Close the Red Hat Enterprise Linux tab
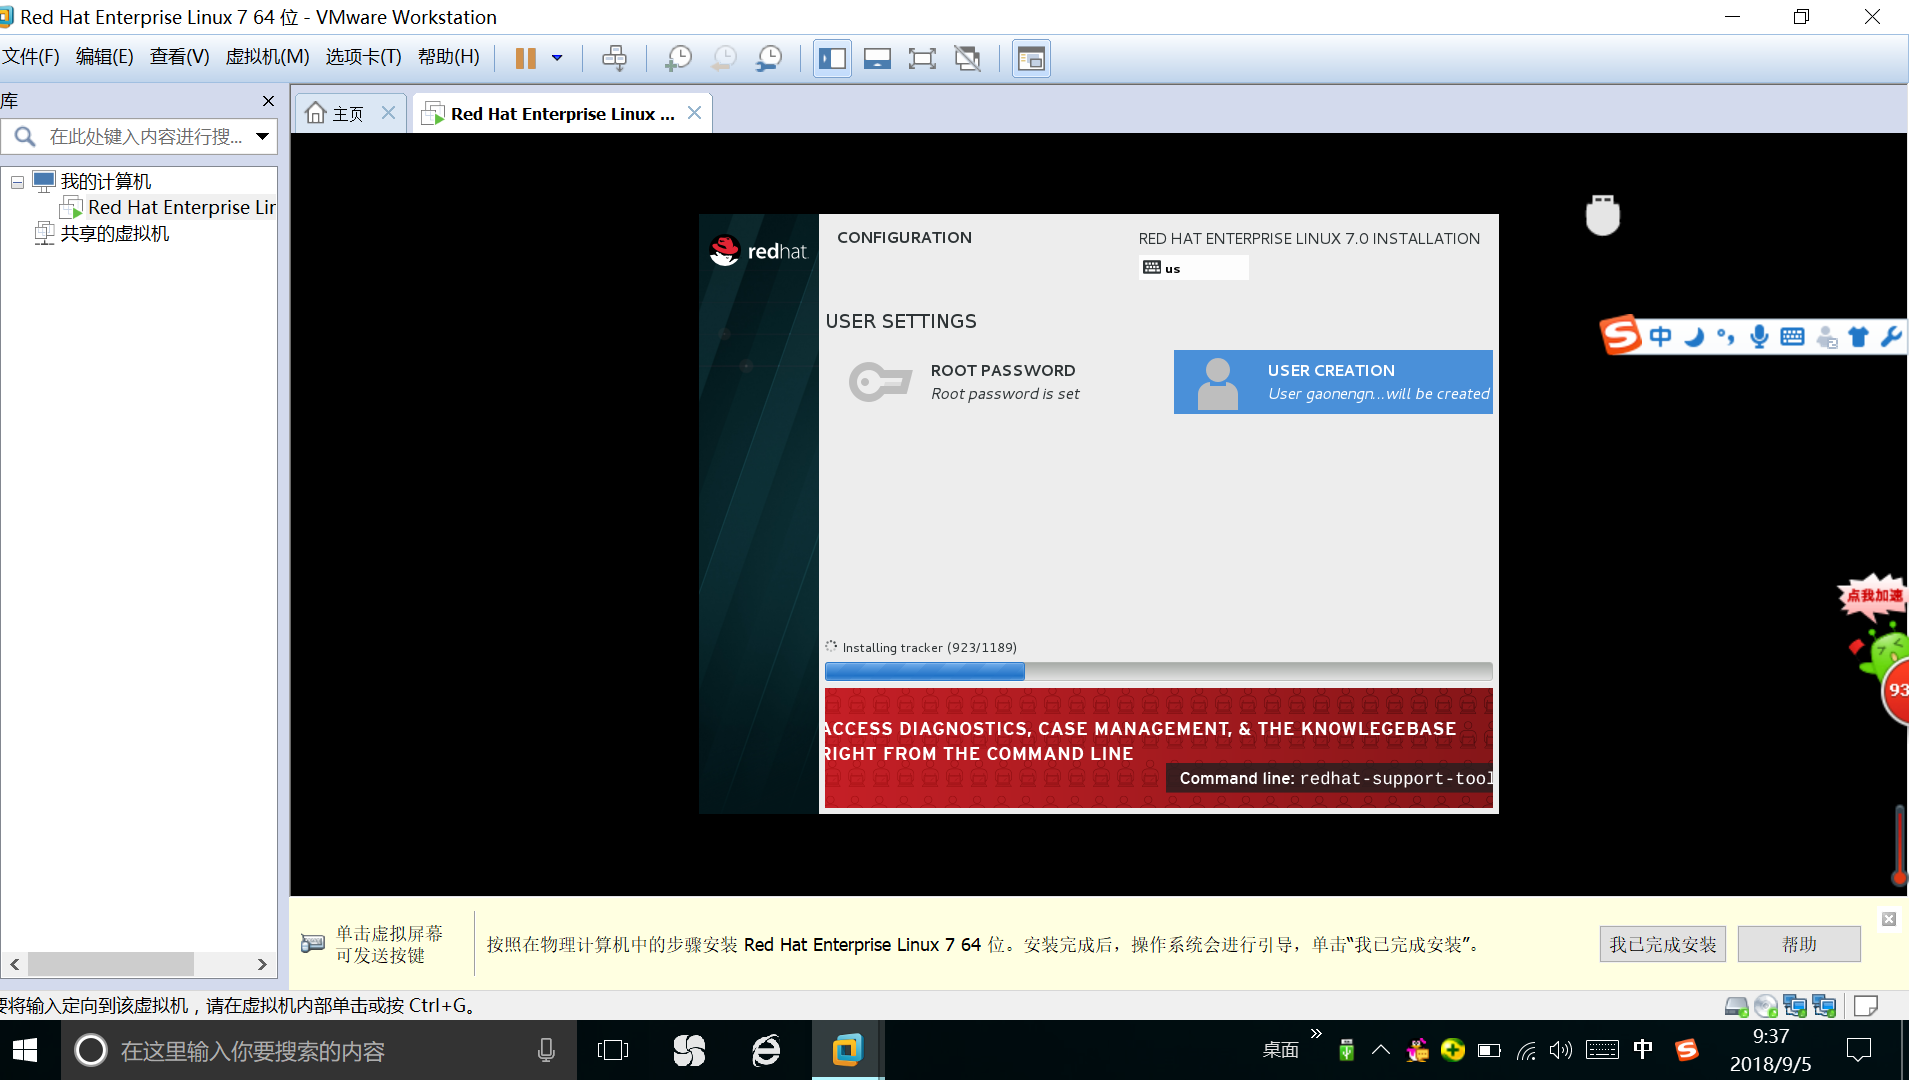This screenshot has width=1909, height=1080. pos(694,113)
